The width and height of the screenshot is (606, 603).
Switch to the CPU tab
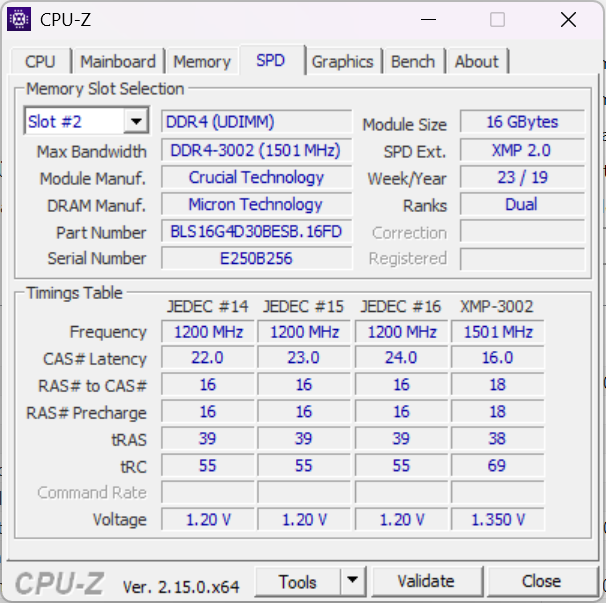pyautogui.click(x=40, y=61)
